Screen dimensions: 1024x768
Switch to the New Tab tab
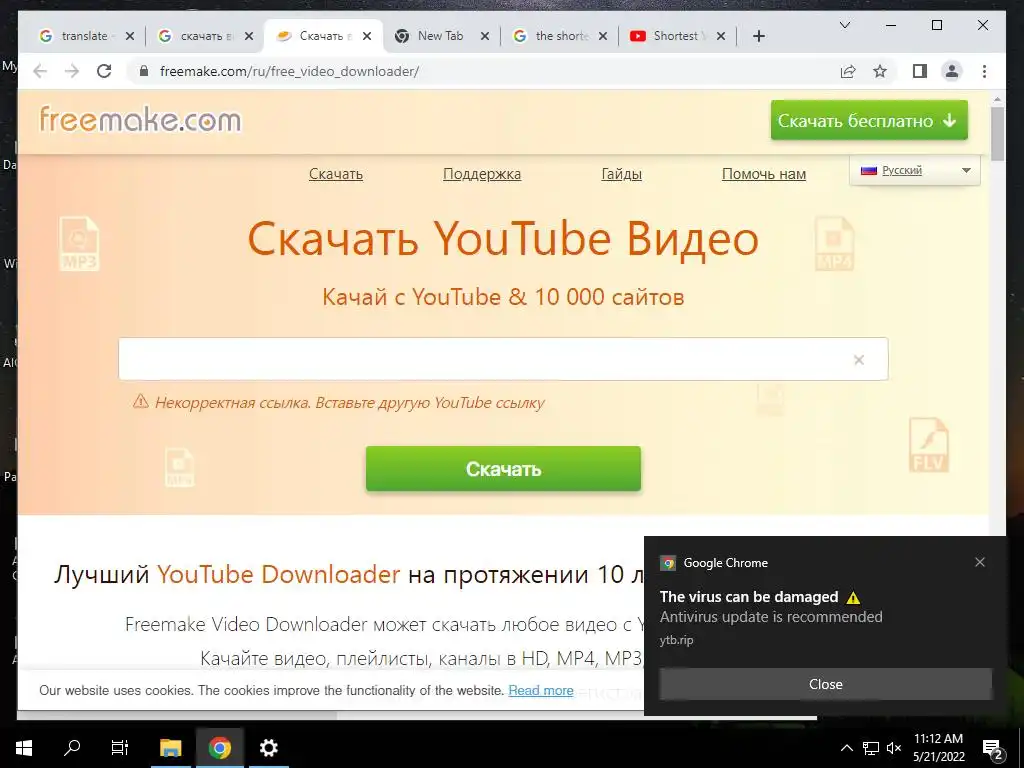tap(438, 36)
